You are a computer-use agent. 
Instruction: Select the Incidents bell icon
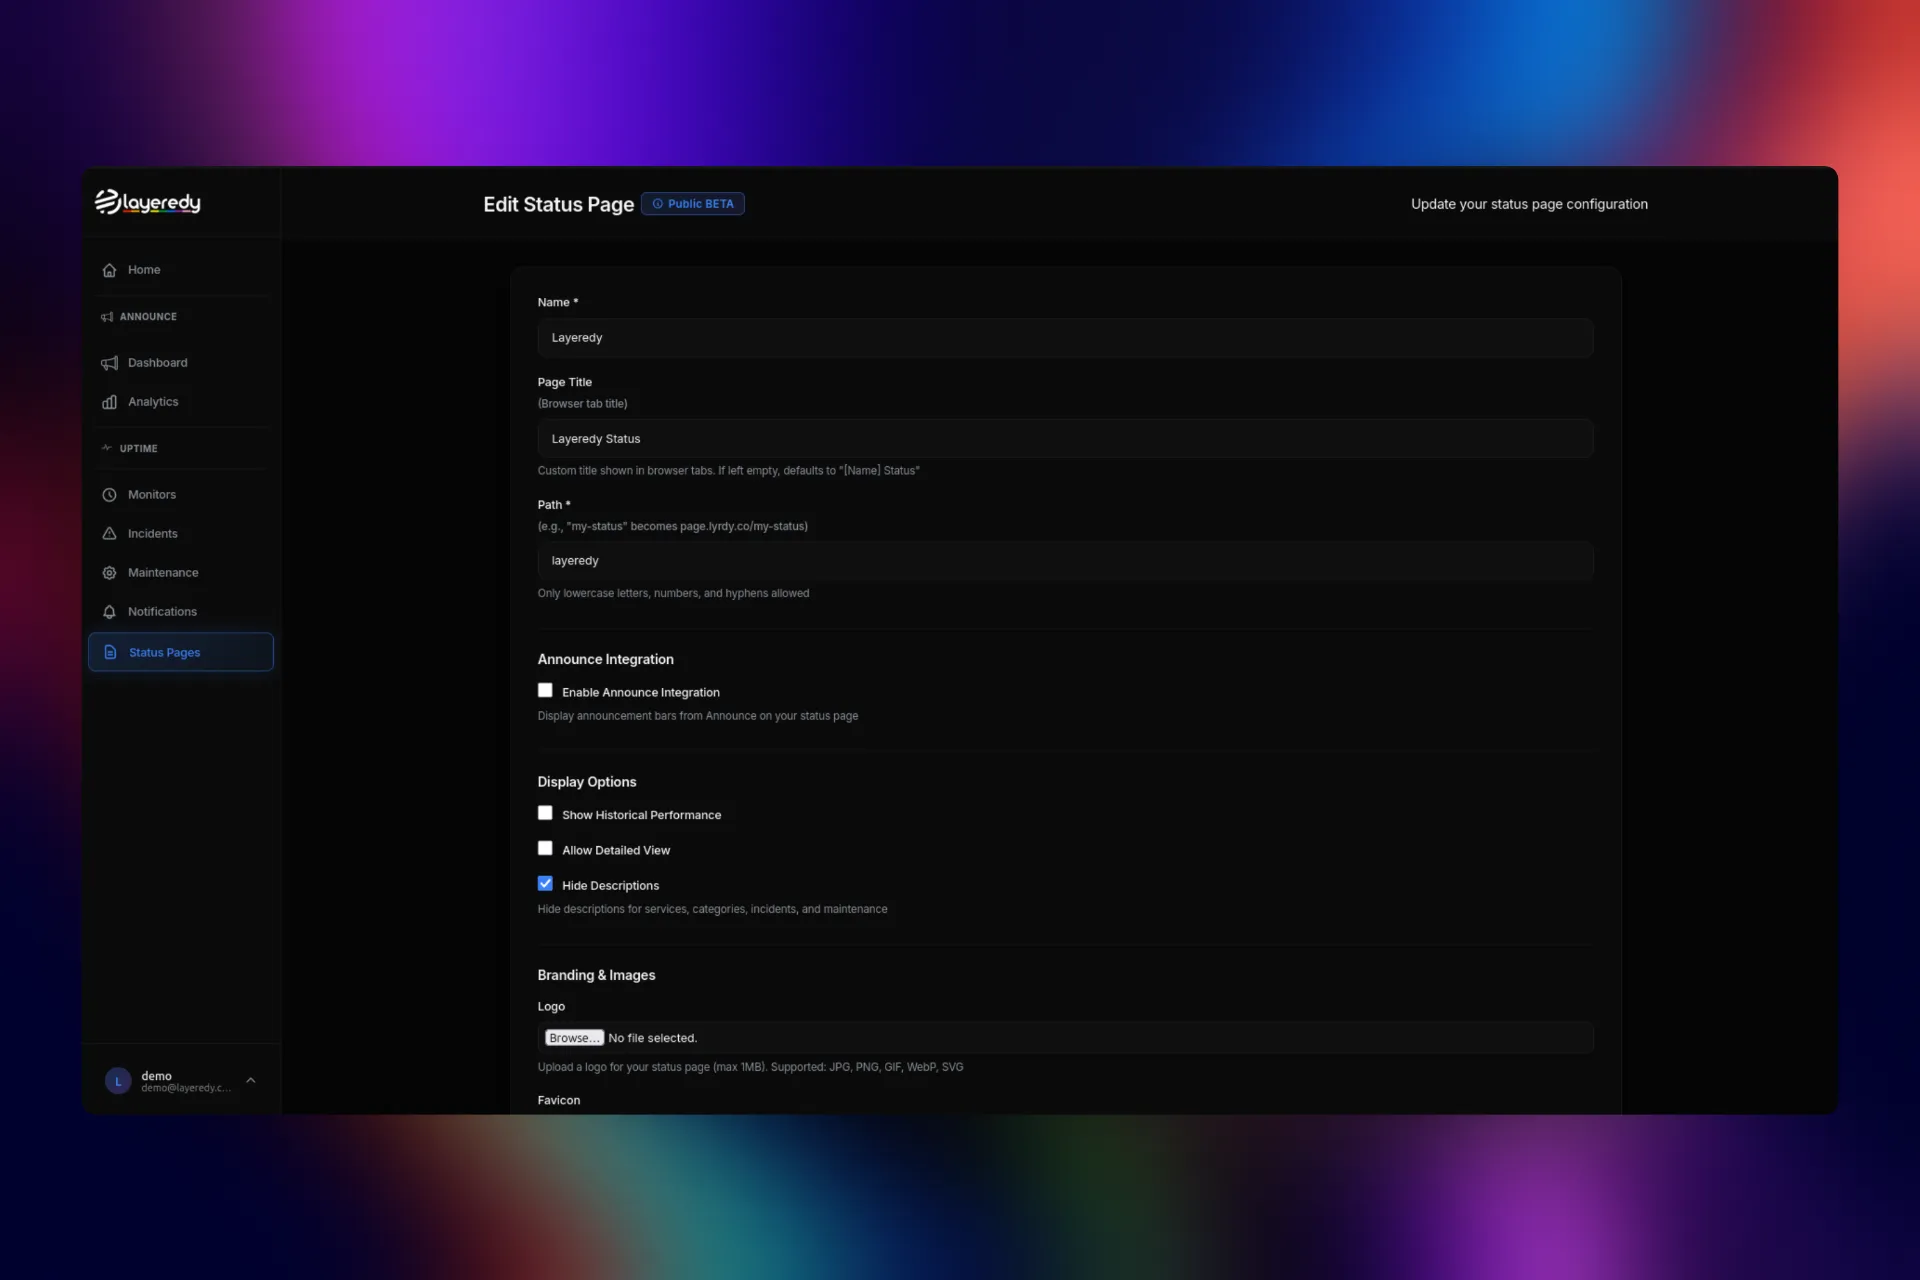click(110, 533)
